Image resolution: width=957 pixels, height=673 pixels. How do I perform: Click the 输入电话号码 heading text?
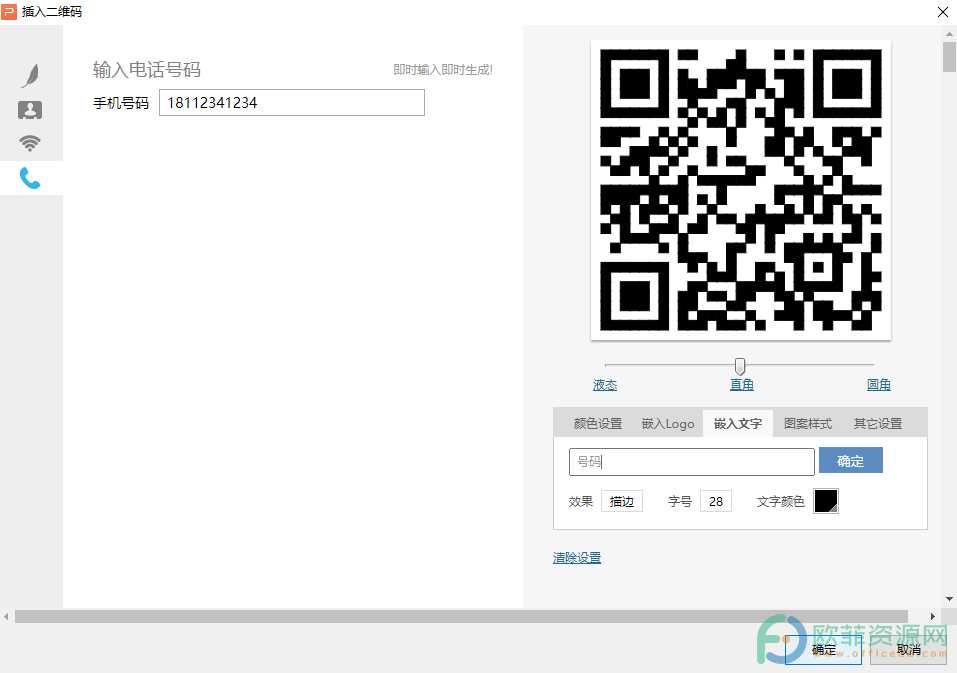click(146, 70)
